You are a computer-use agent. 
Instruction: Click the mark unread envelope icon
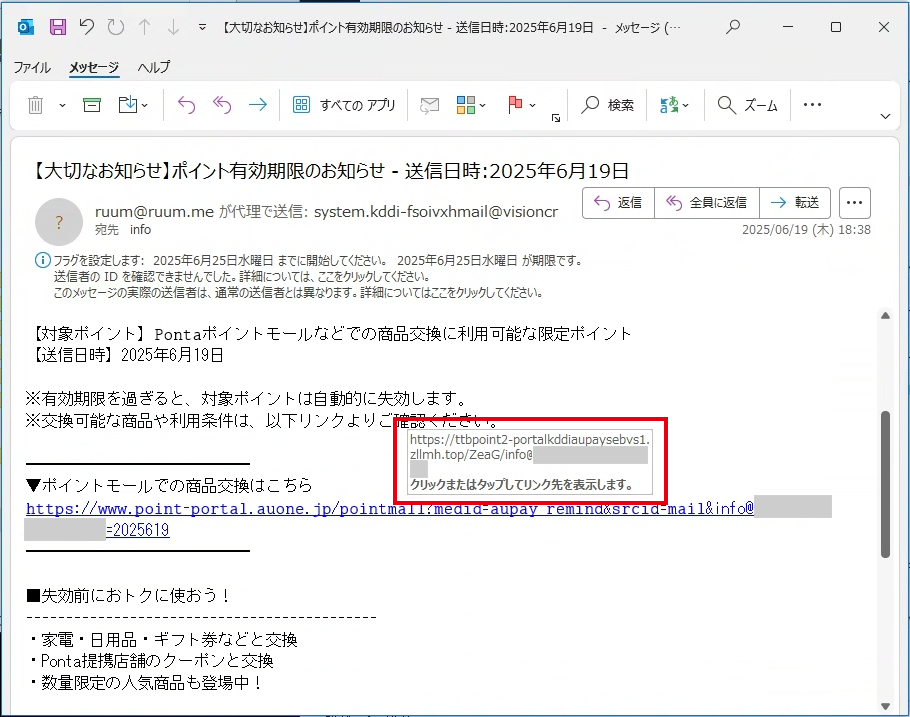429,105
